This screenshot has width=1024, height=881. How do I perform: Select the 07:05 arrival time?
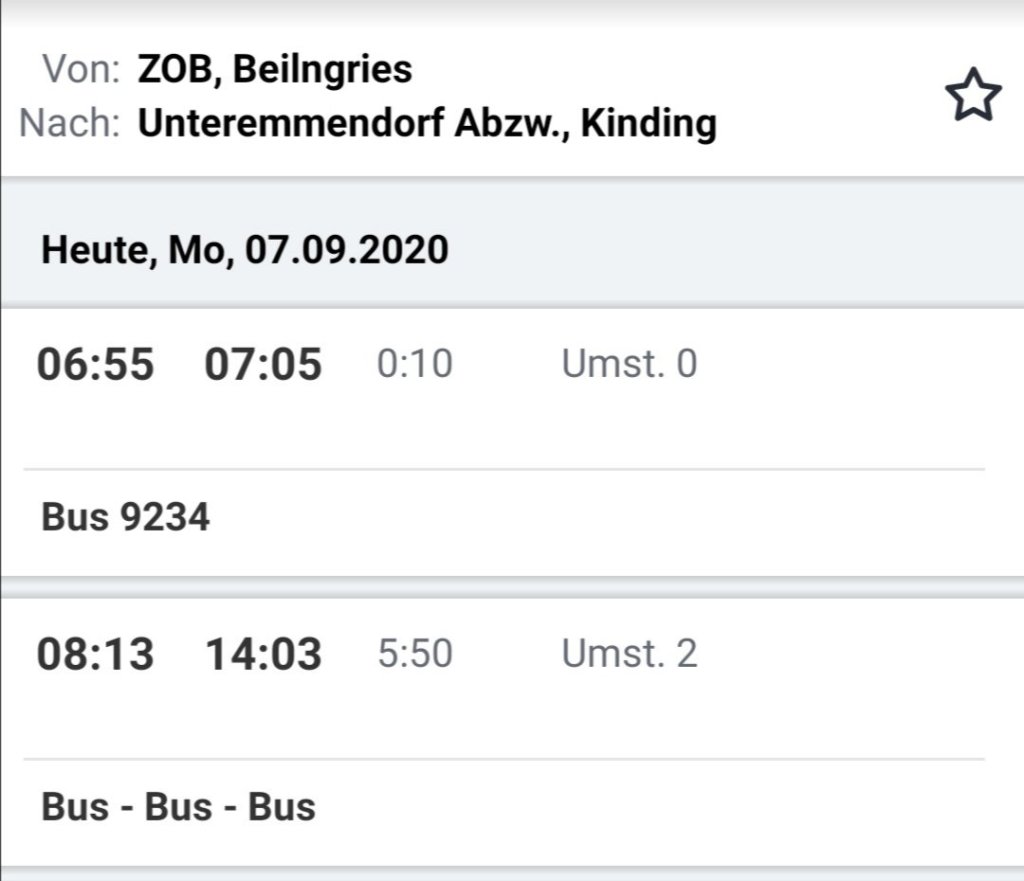click(x=263, y=364)
